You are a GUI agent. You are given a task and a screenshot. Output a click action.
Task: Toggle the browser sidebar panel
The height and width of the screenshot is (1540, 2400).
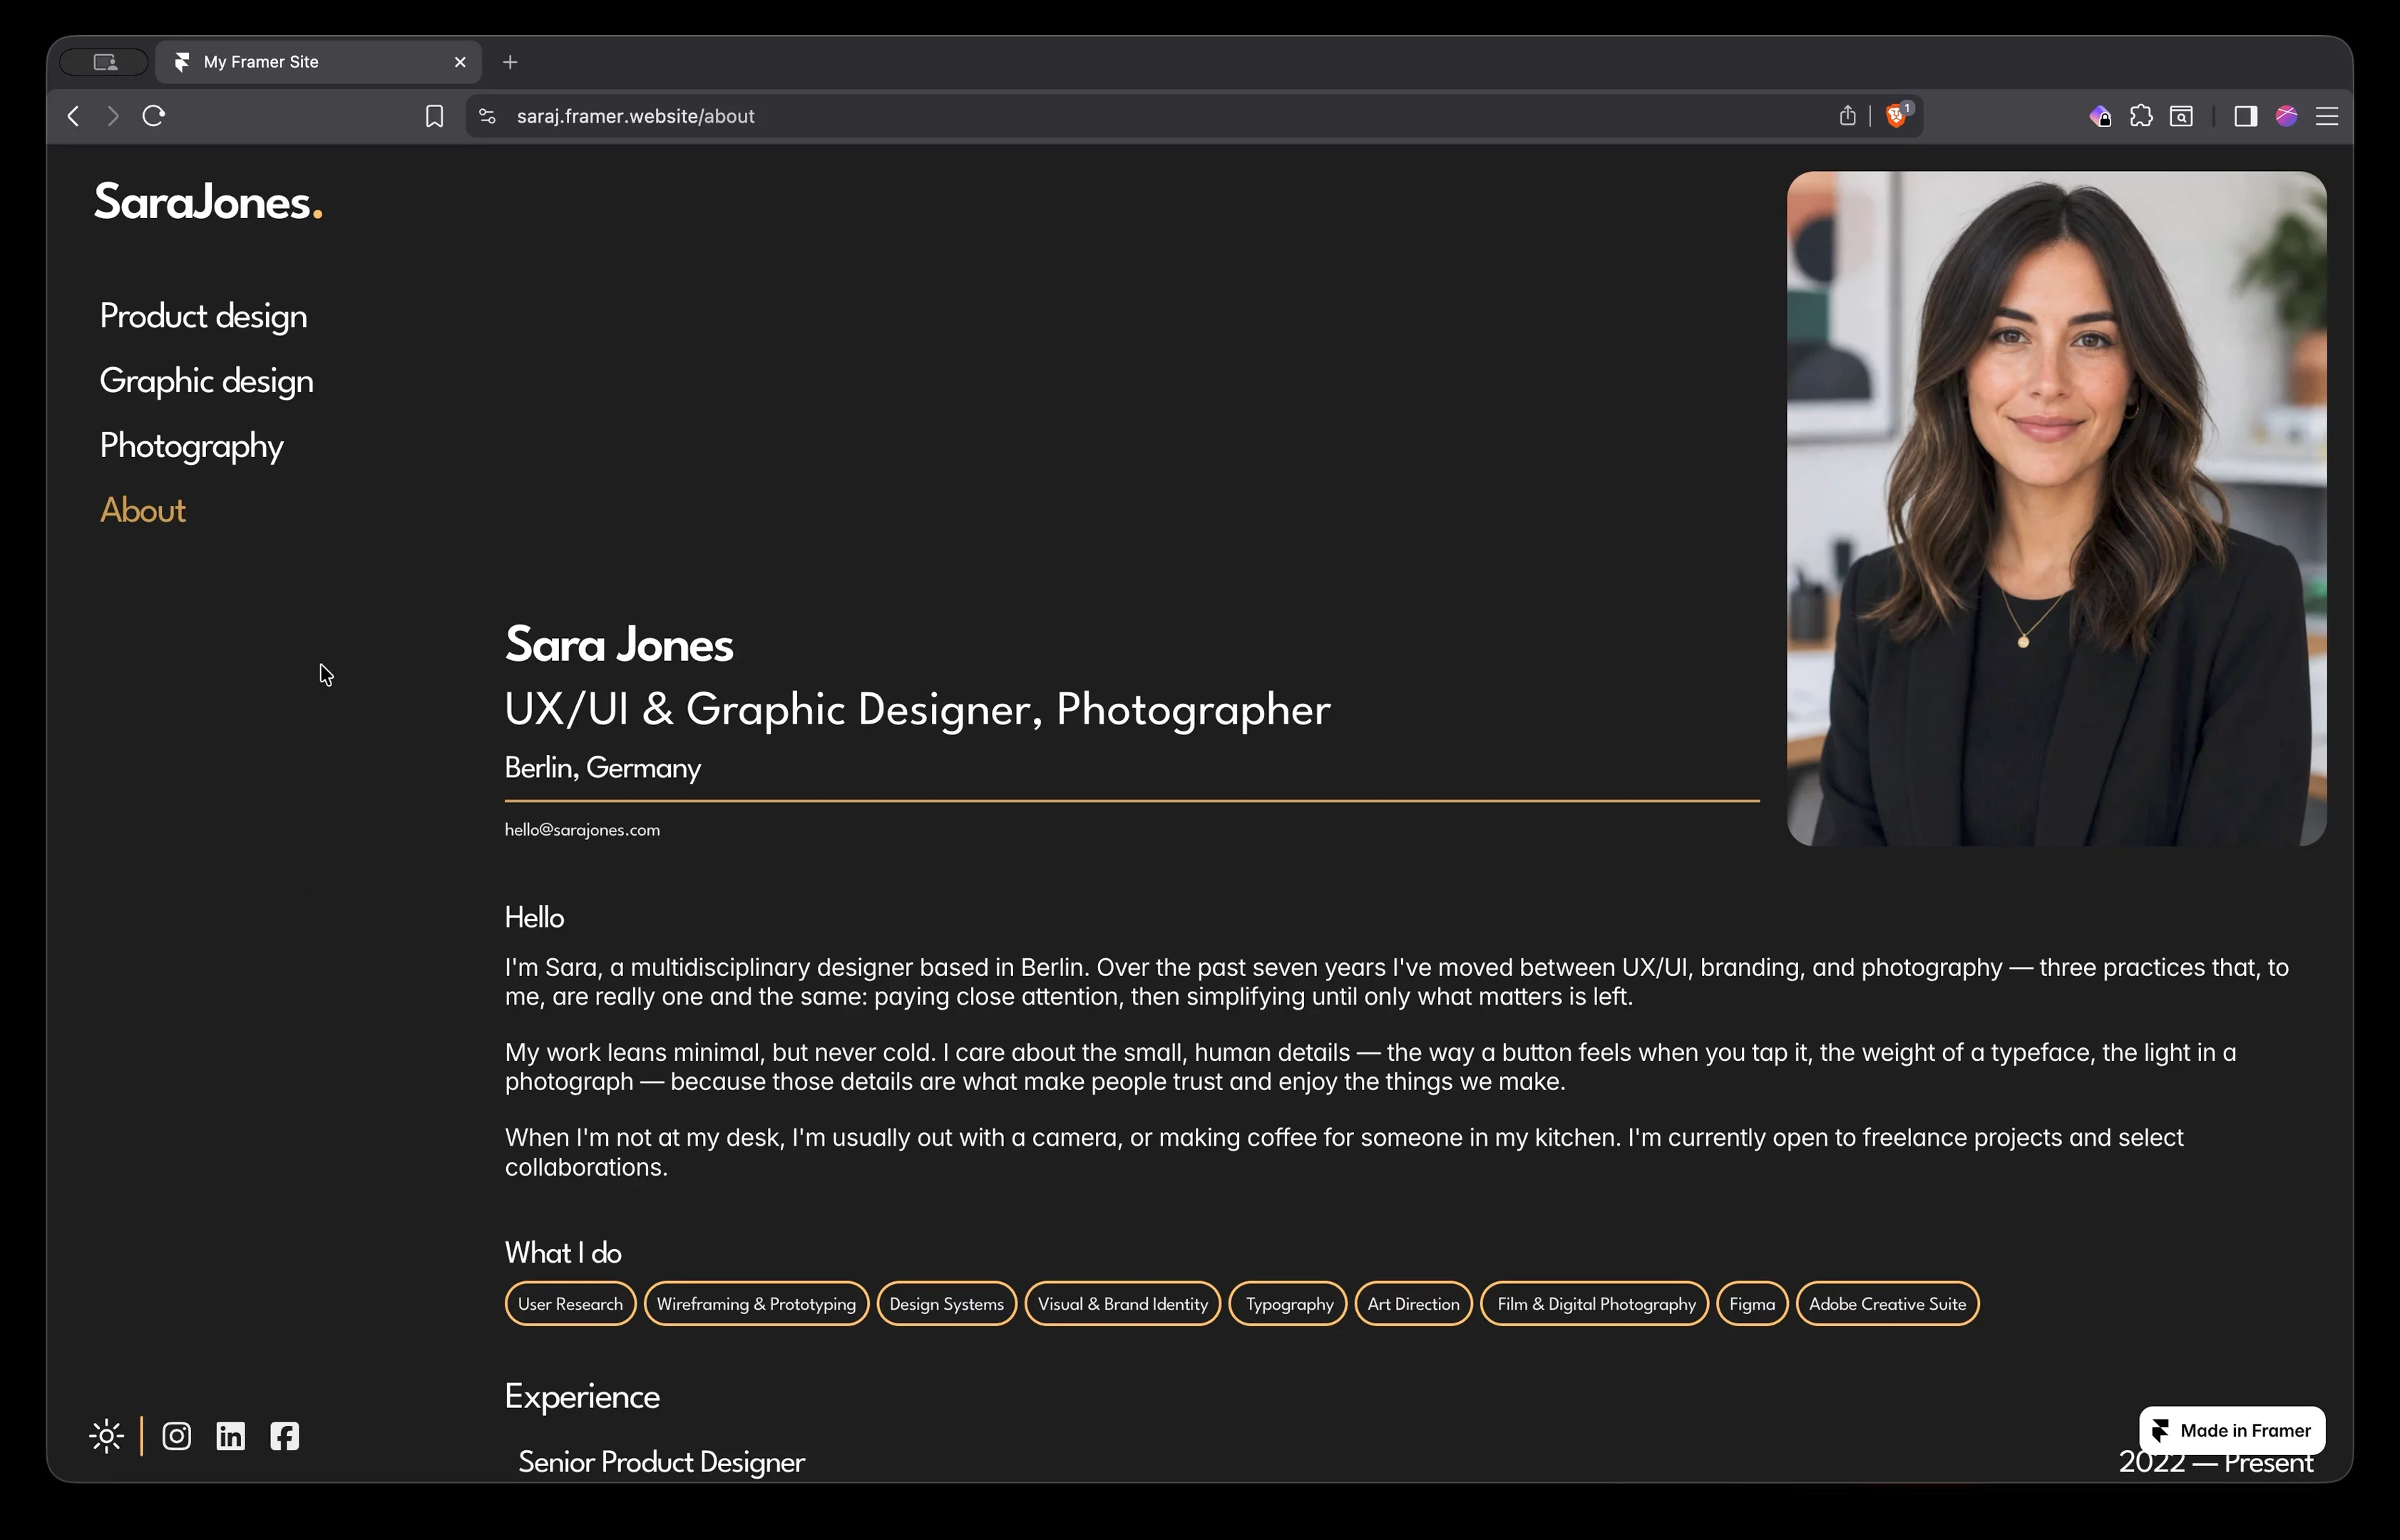(2245, 116)
